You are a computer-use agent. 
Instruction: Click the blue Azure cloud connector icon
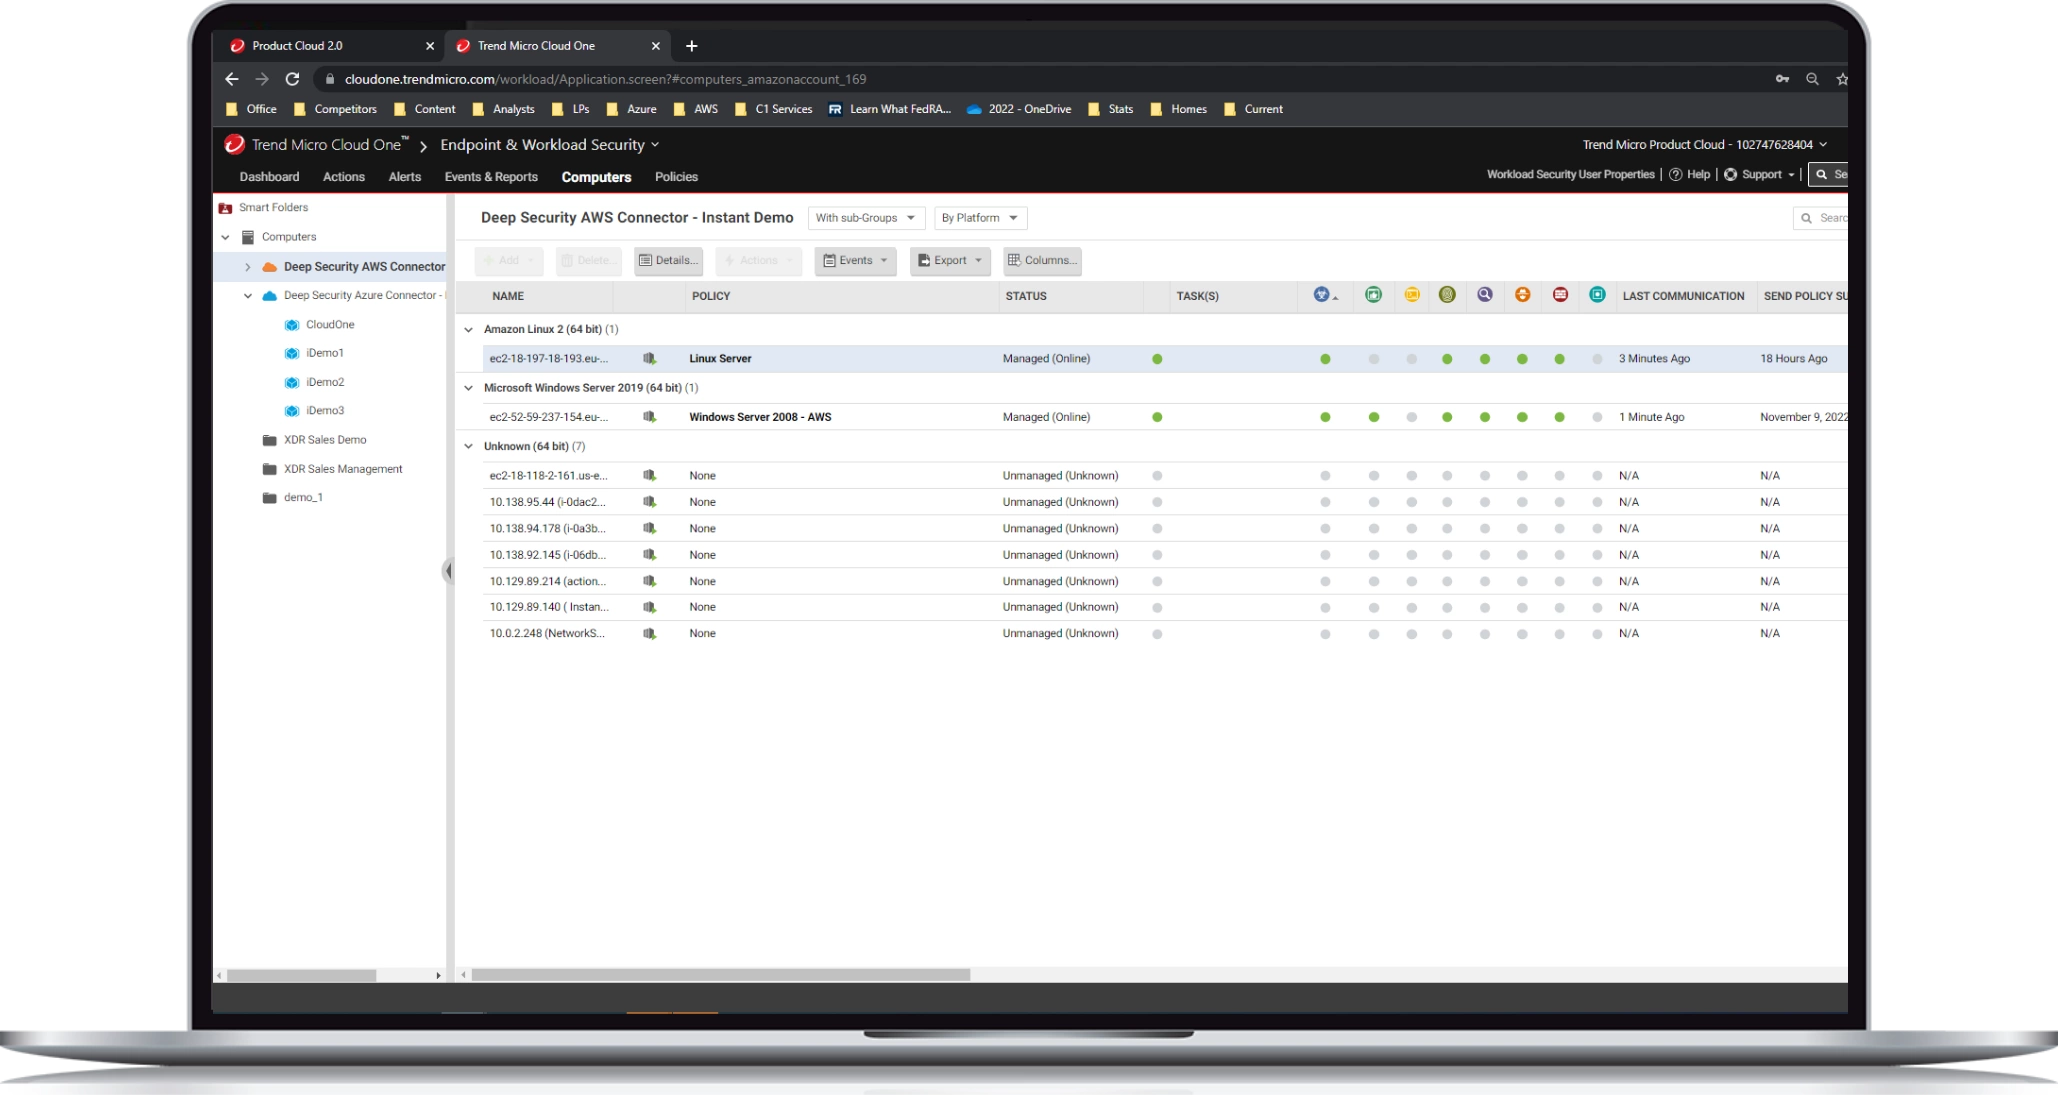(x=269, y=296)
